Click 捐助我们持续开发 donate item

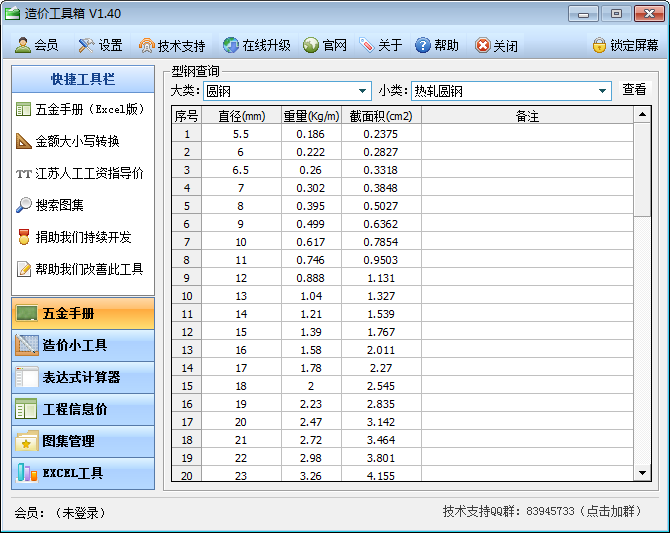[74, 237]
